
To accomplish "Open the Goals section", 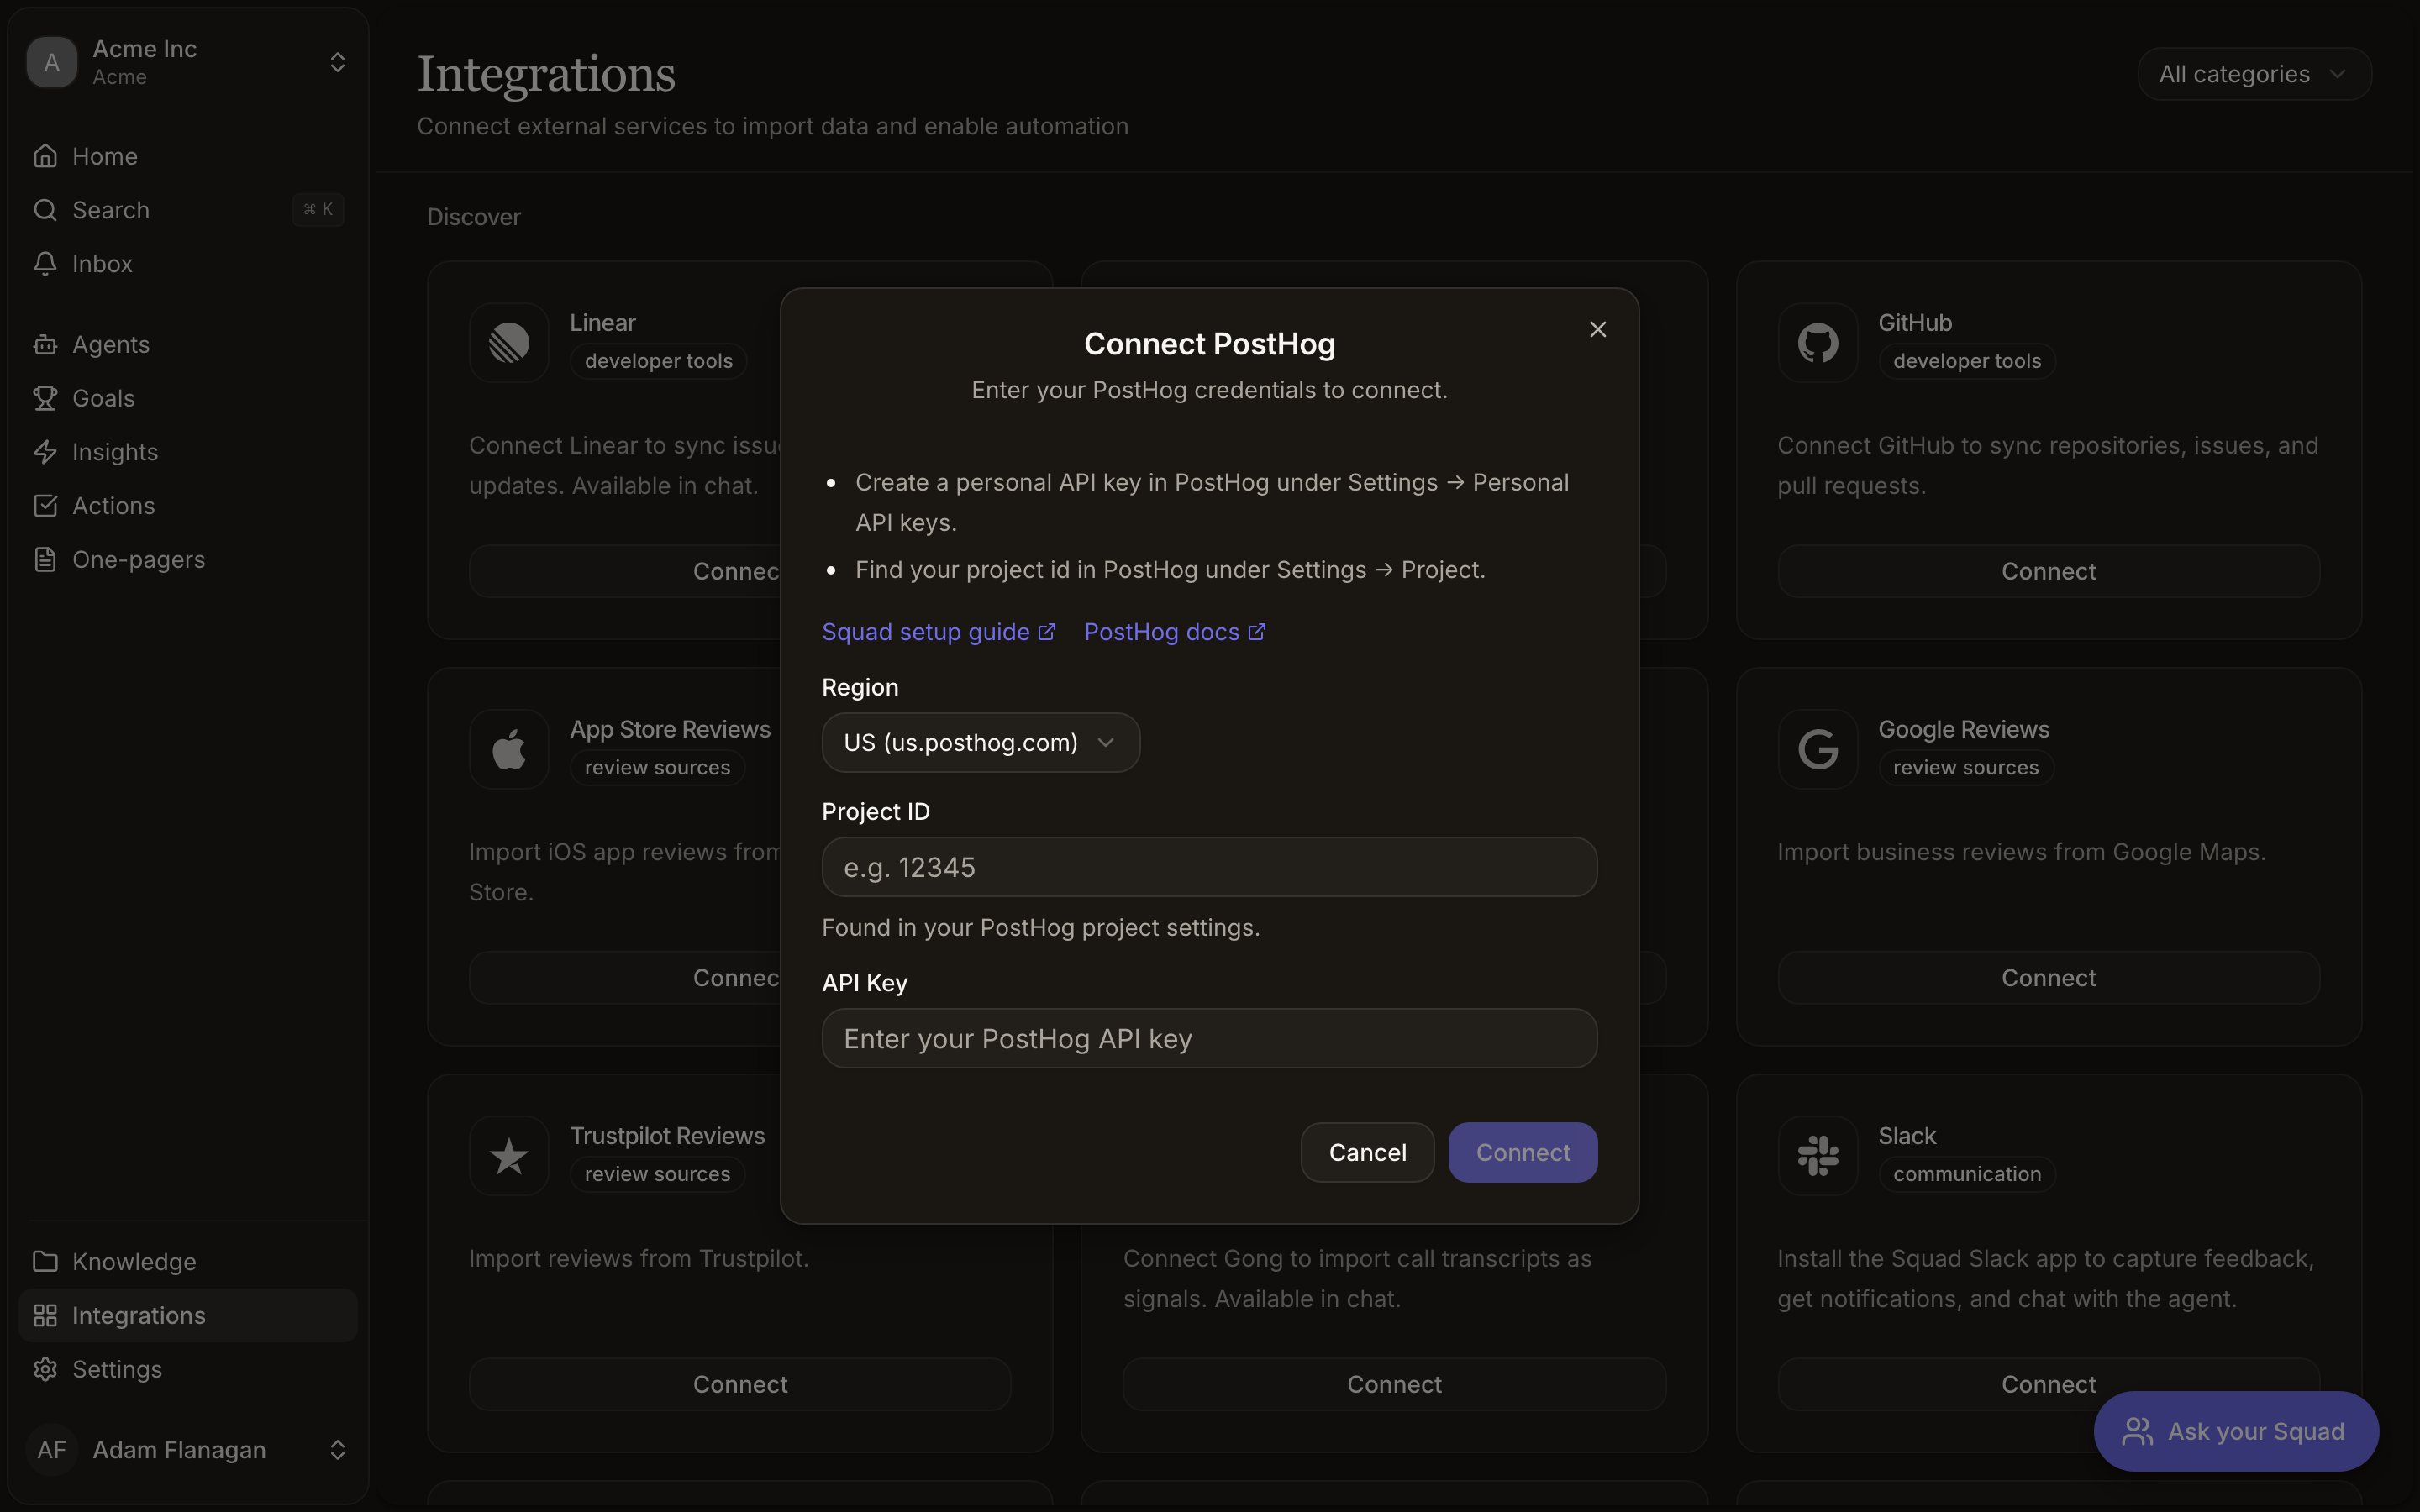I will [188, 398].
